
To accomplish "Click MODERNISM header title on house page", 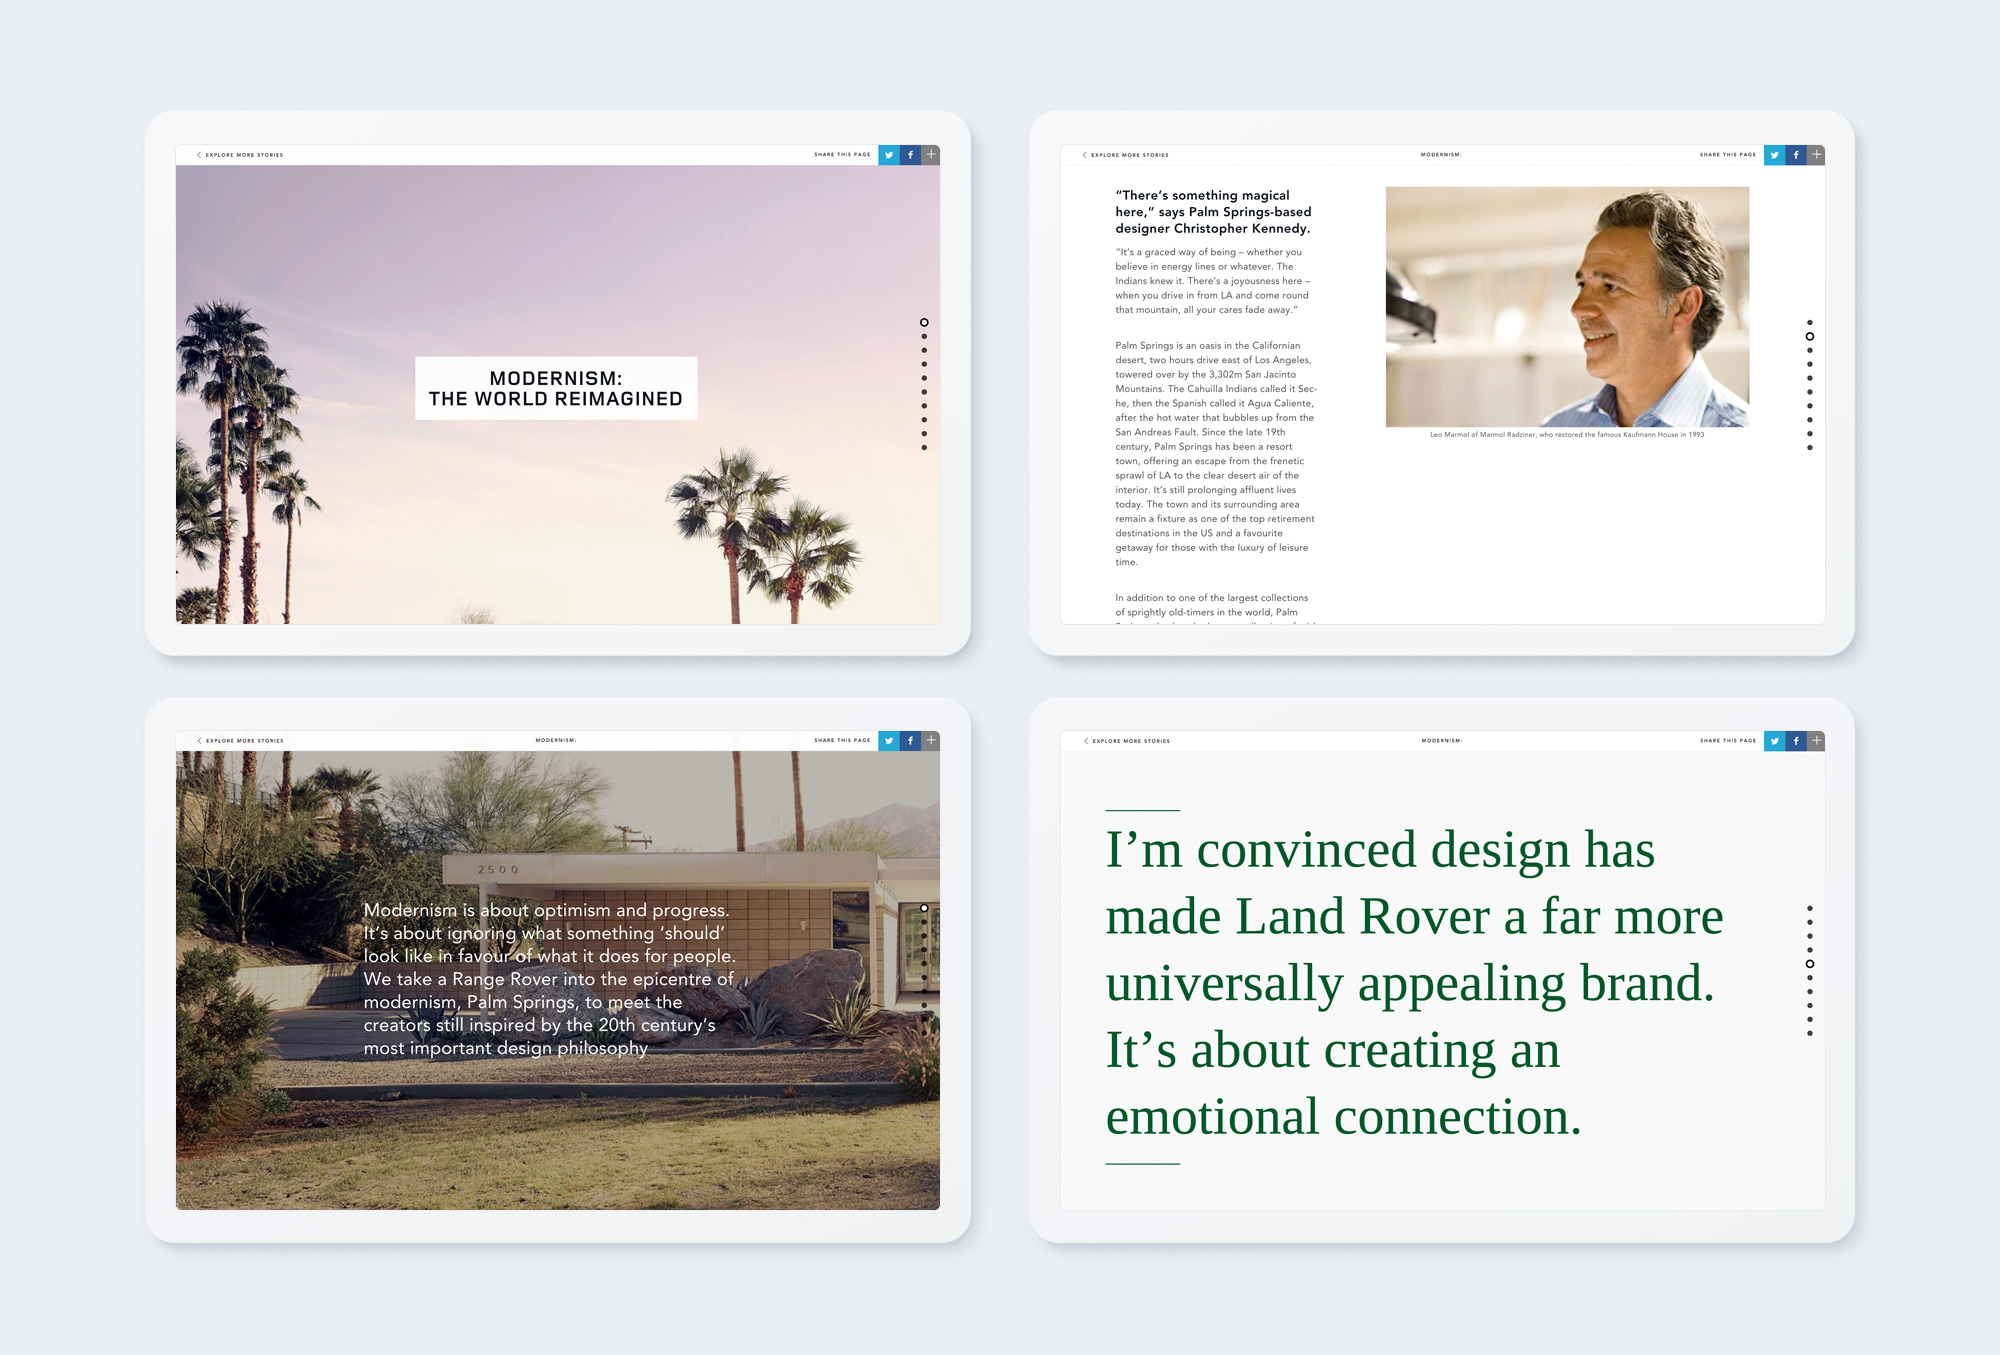I will tap(556, 741).
